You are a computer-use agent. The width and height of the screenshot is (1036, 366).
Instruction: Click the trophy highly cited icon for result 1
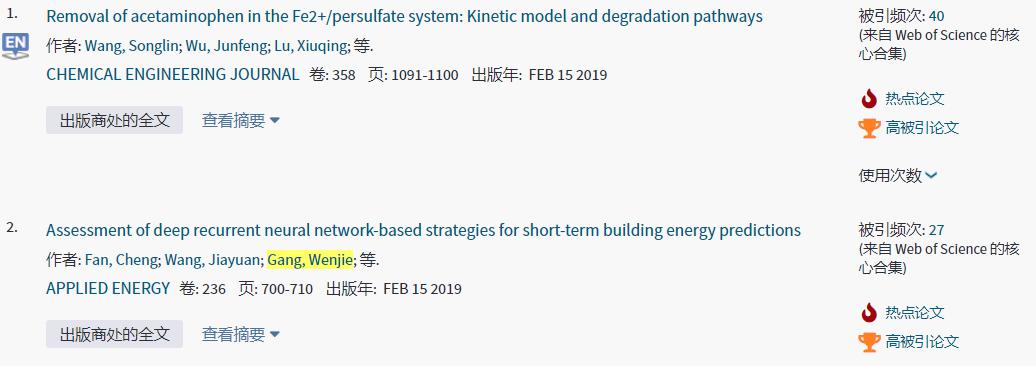870,128
